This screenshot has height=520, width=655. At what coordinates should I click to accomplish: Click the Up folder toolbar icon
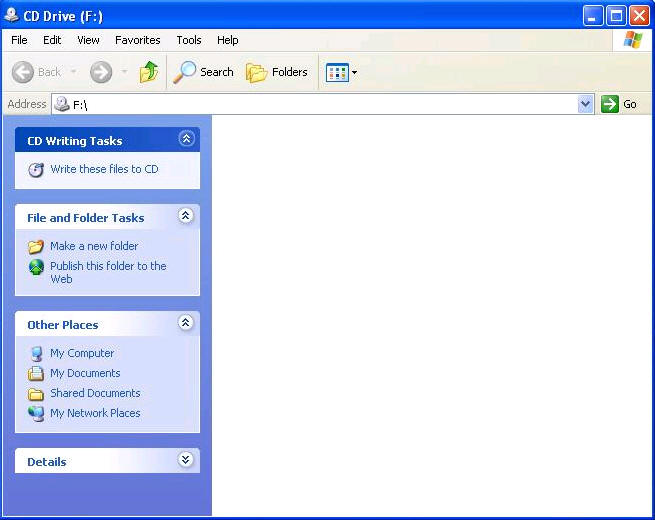(149, 72)
